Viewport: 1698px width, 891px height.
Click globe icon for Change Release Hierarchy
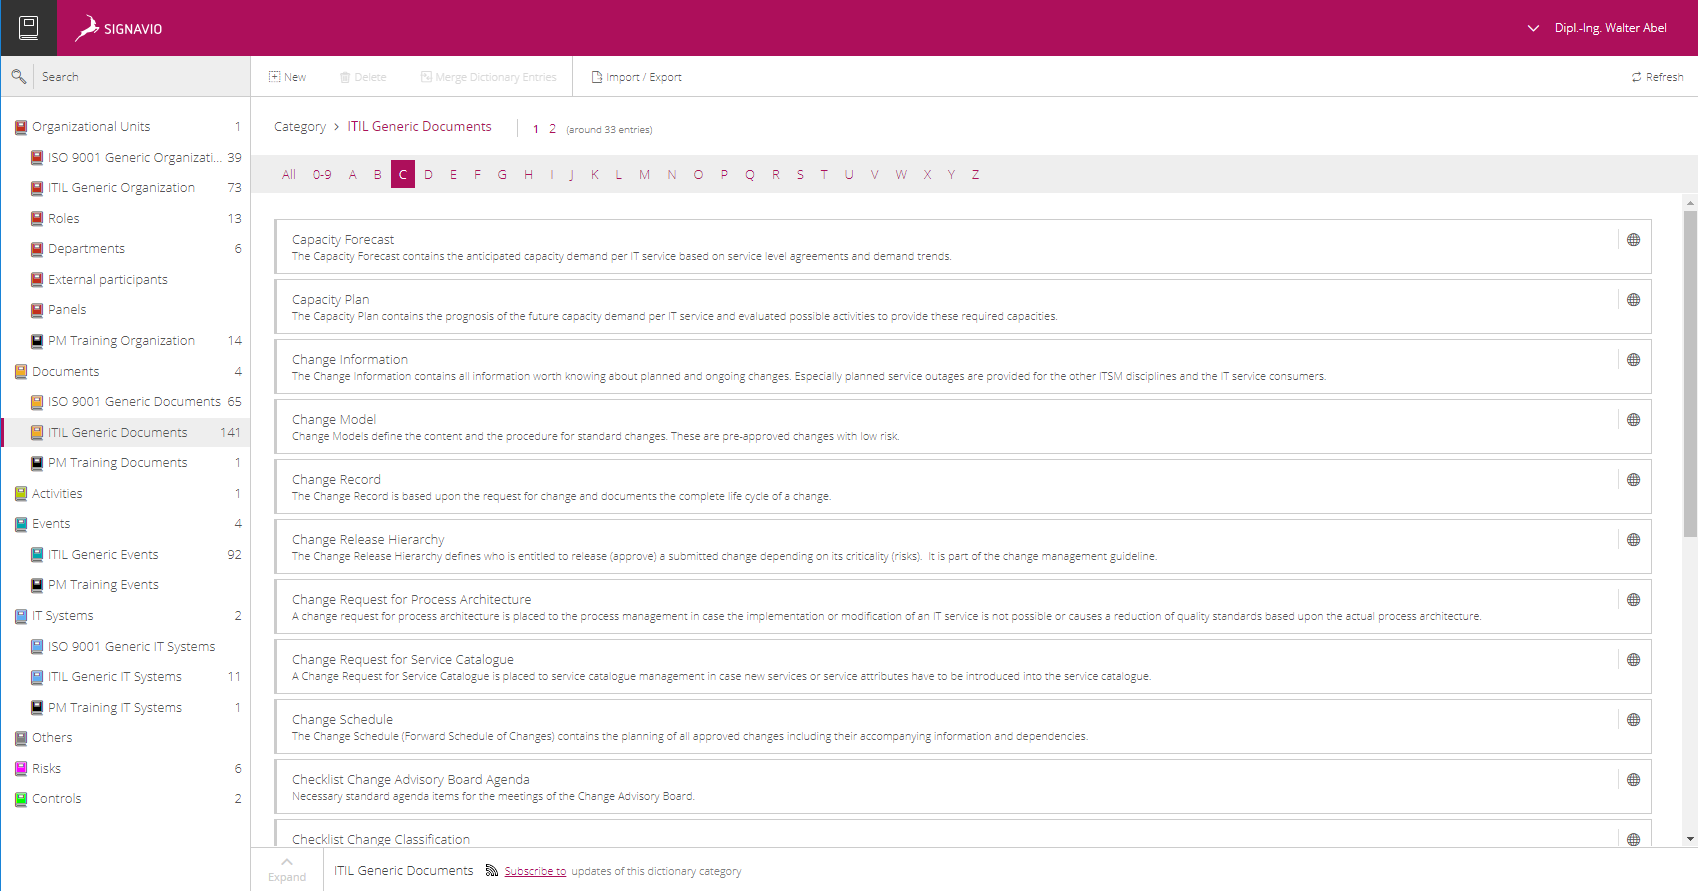[x=1633, y=540]
